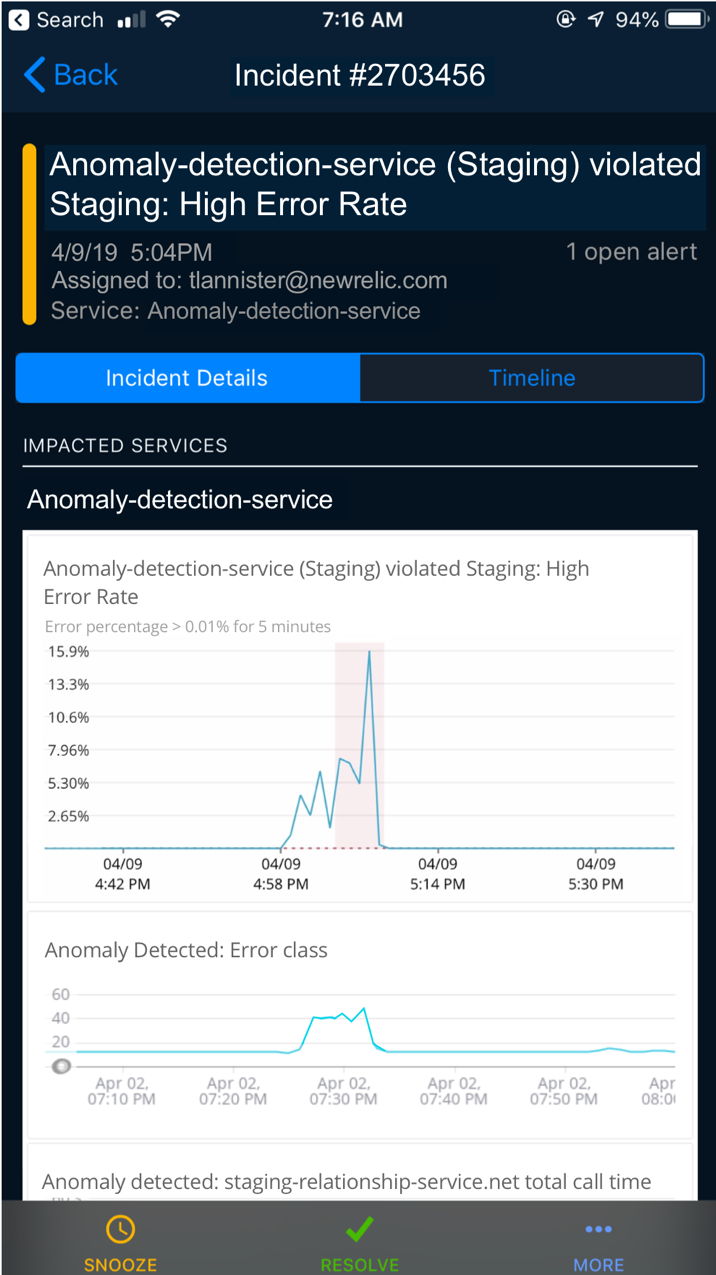This screenshot has width=716, height=1275.
Task: Tap the pink violation region in the error chart
Action: (359, 745)
